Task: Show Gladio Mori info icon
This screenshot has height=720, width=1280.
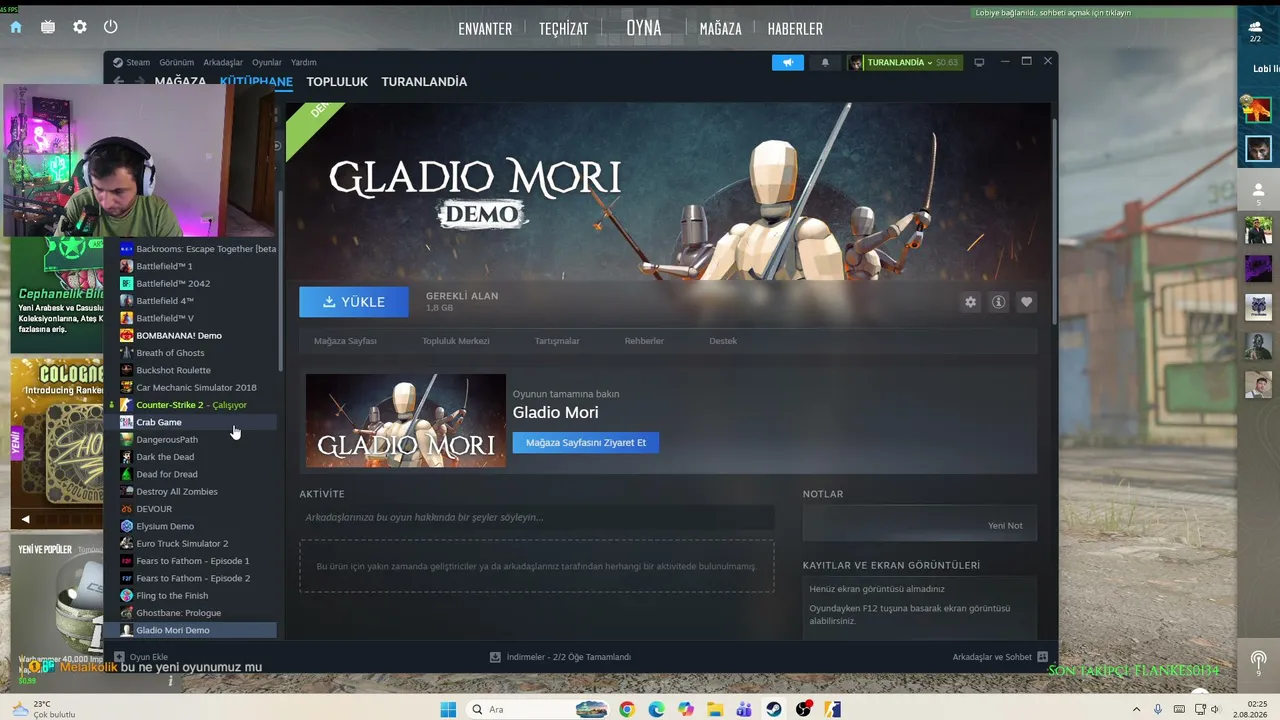Action: click(x=998, y=302)
